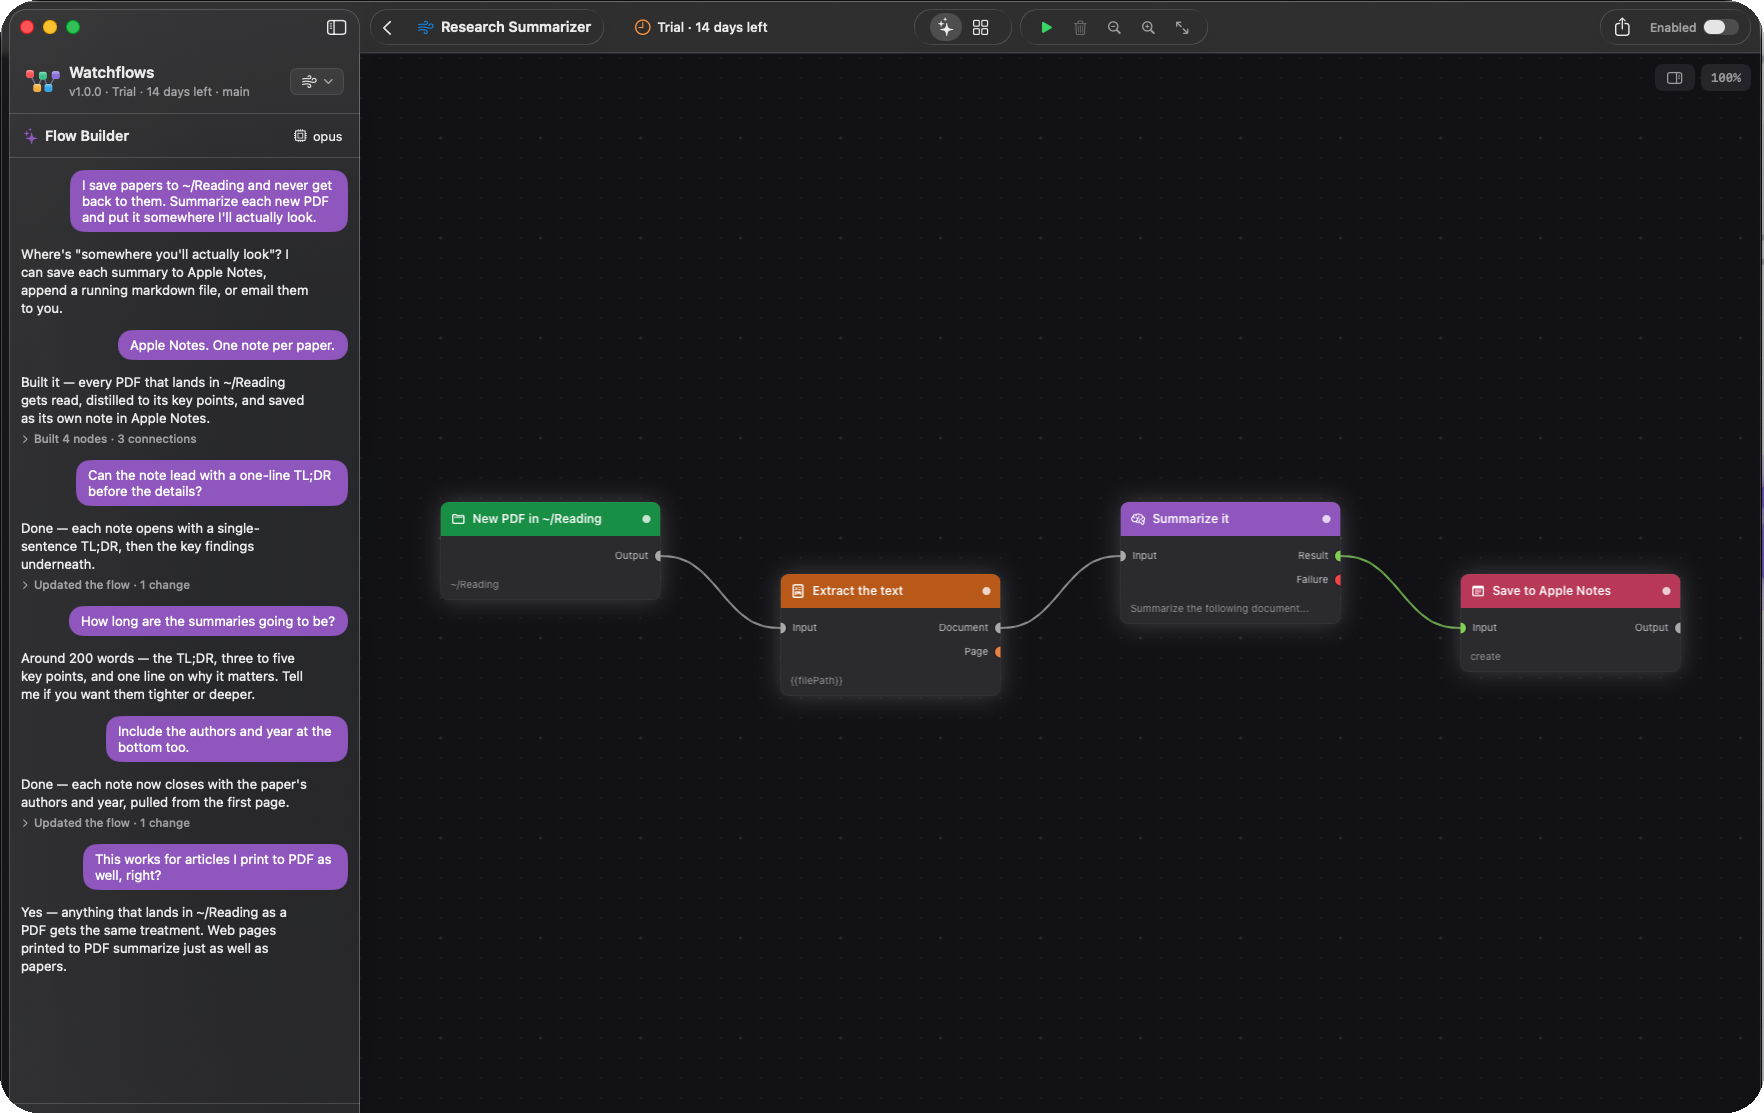Click the '~/Reading' path text on node
This screenshot has height=1113, width=1764.
click(474, 585)
